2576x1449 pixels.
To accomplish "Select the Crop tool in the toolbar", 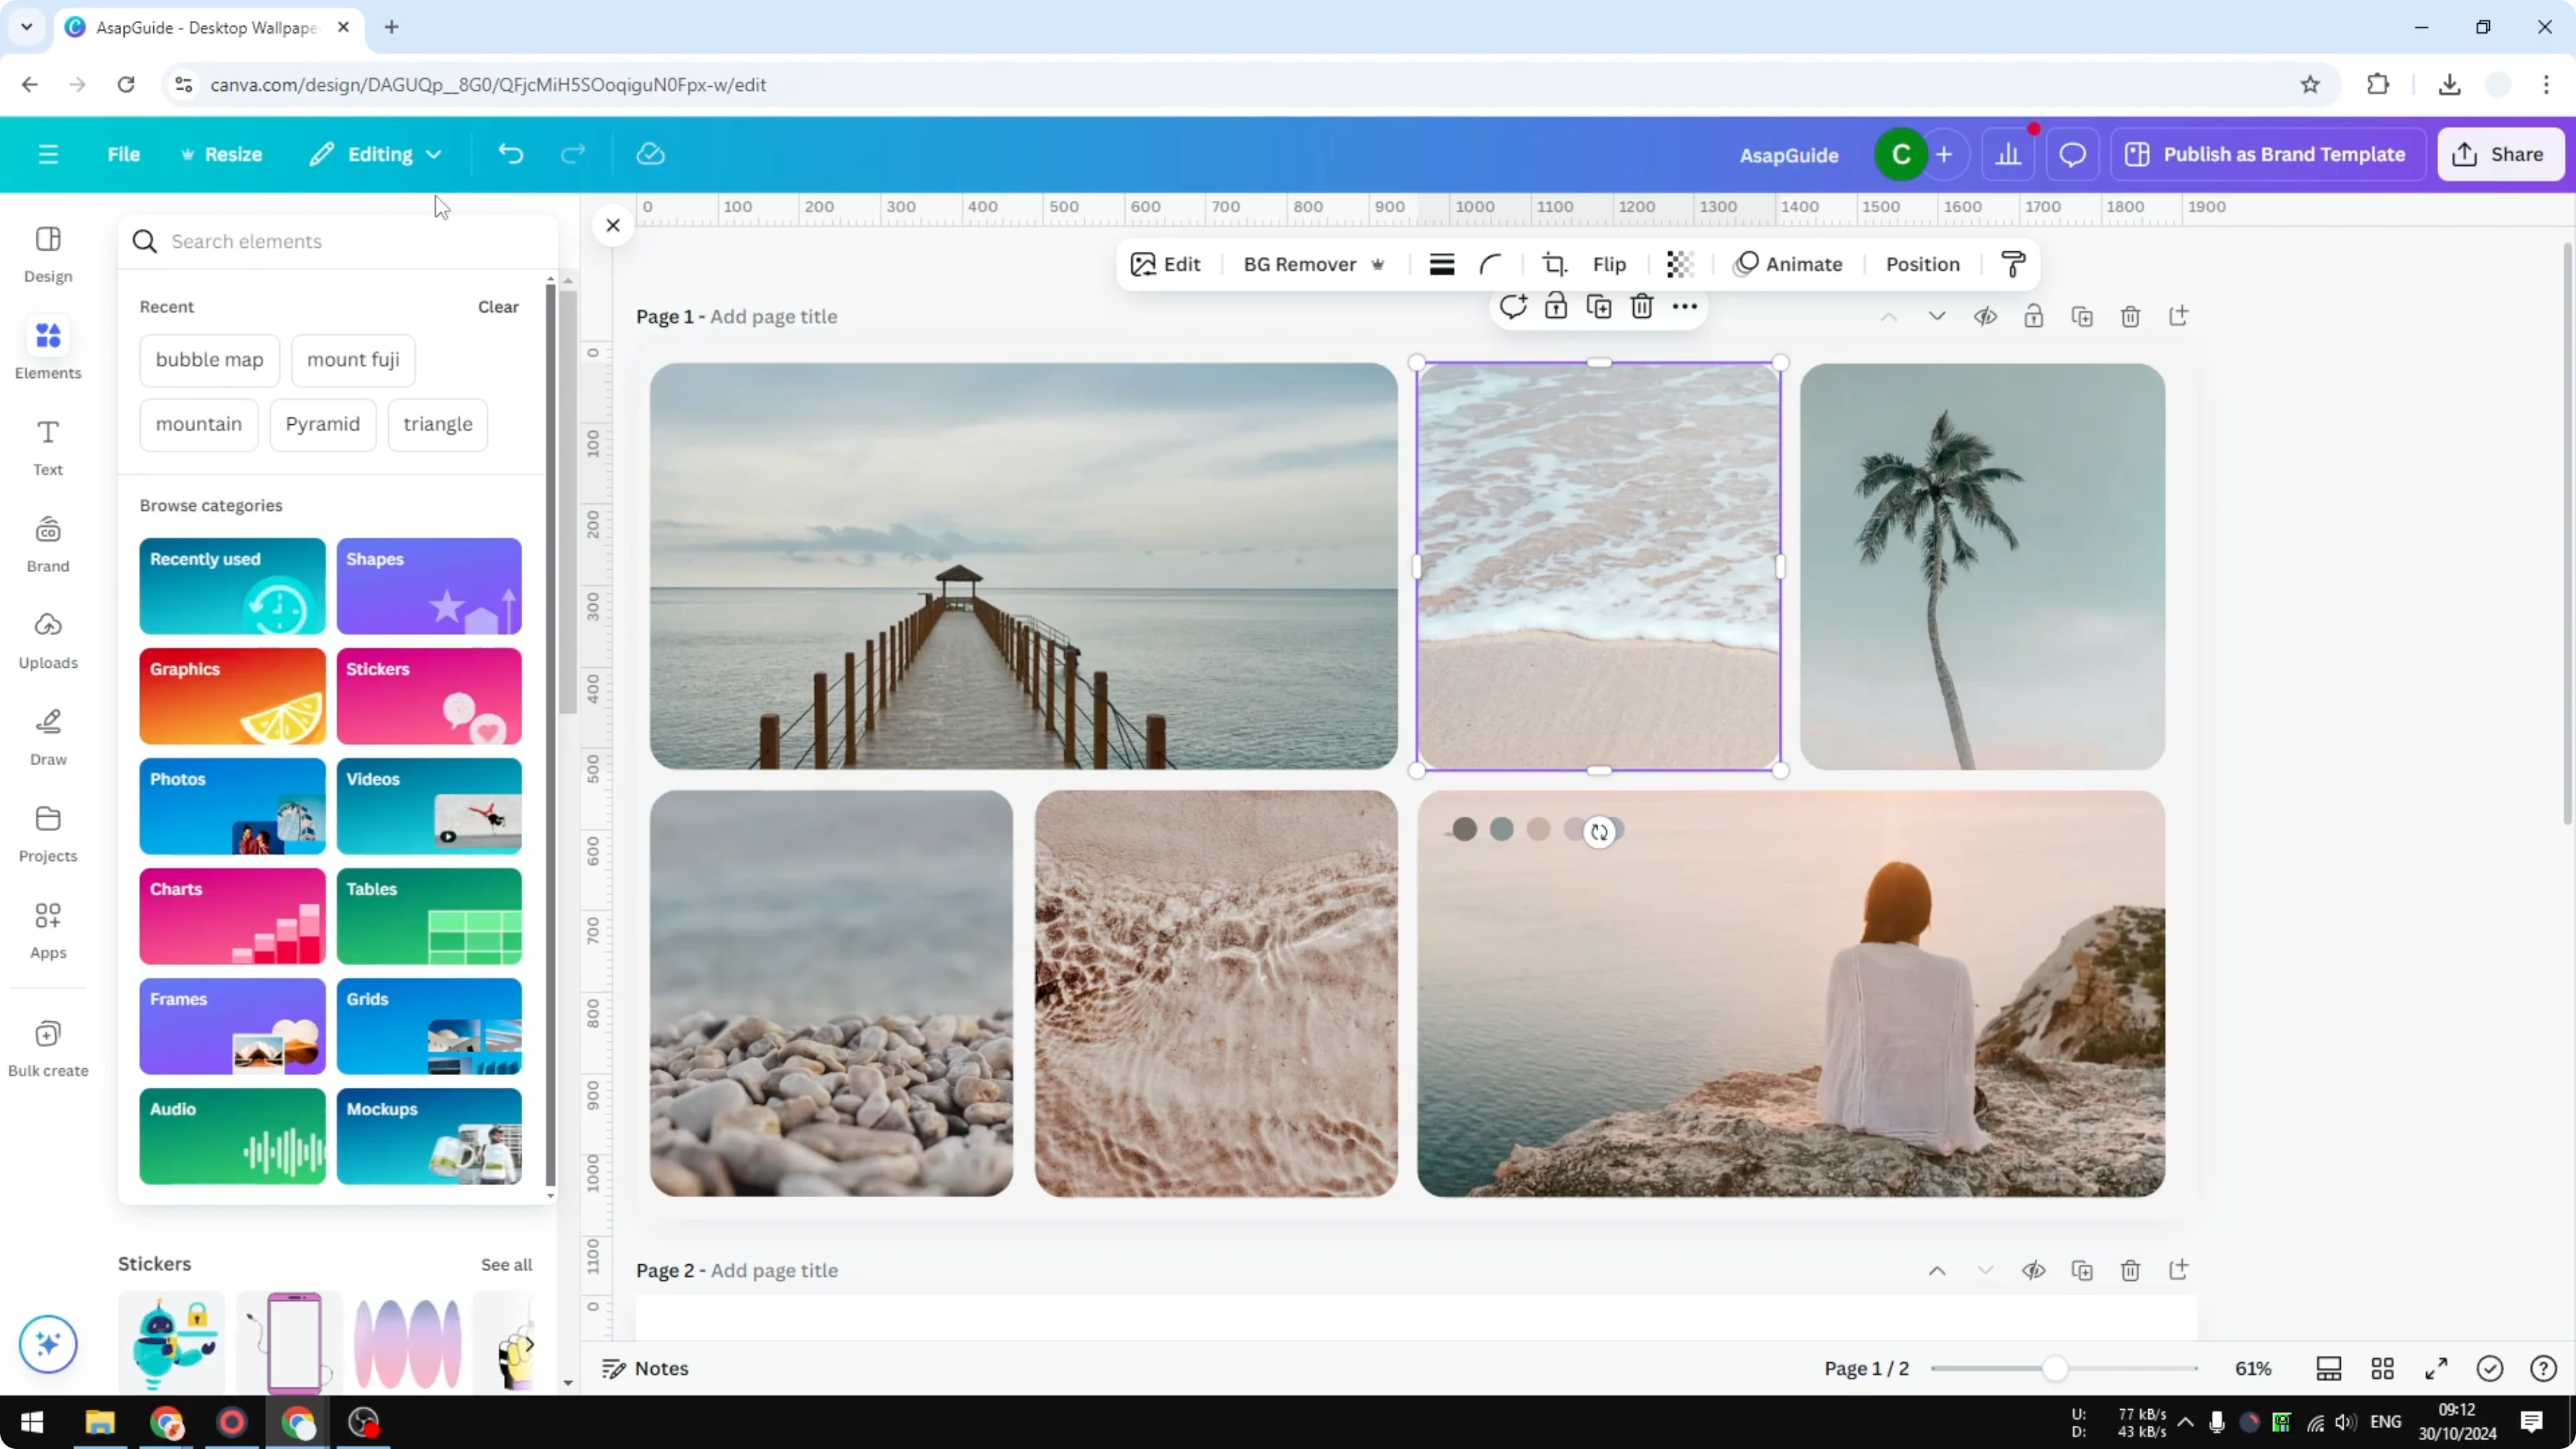I will click(x=1554, y=263).
